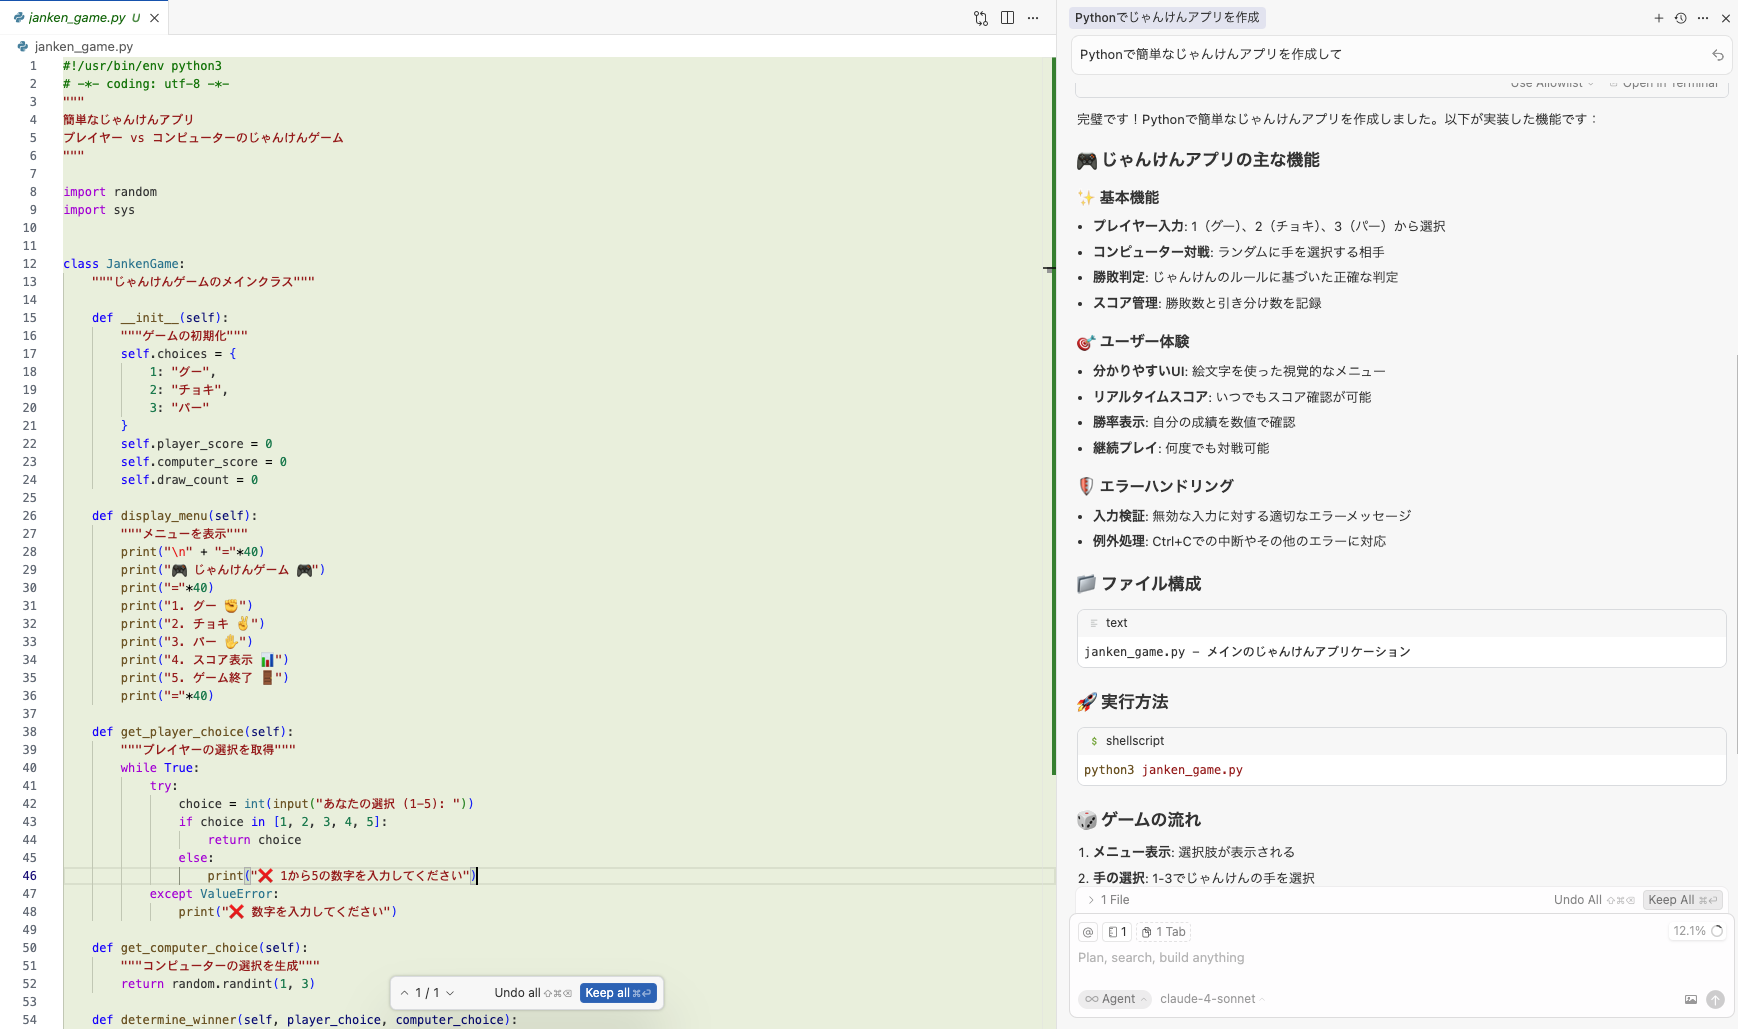Screen dimensions: 1738x1029
Task: Send the prompt with the arrow icon
Action: (x=1717, y=999)
